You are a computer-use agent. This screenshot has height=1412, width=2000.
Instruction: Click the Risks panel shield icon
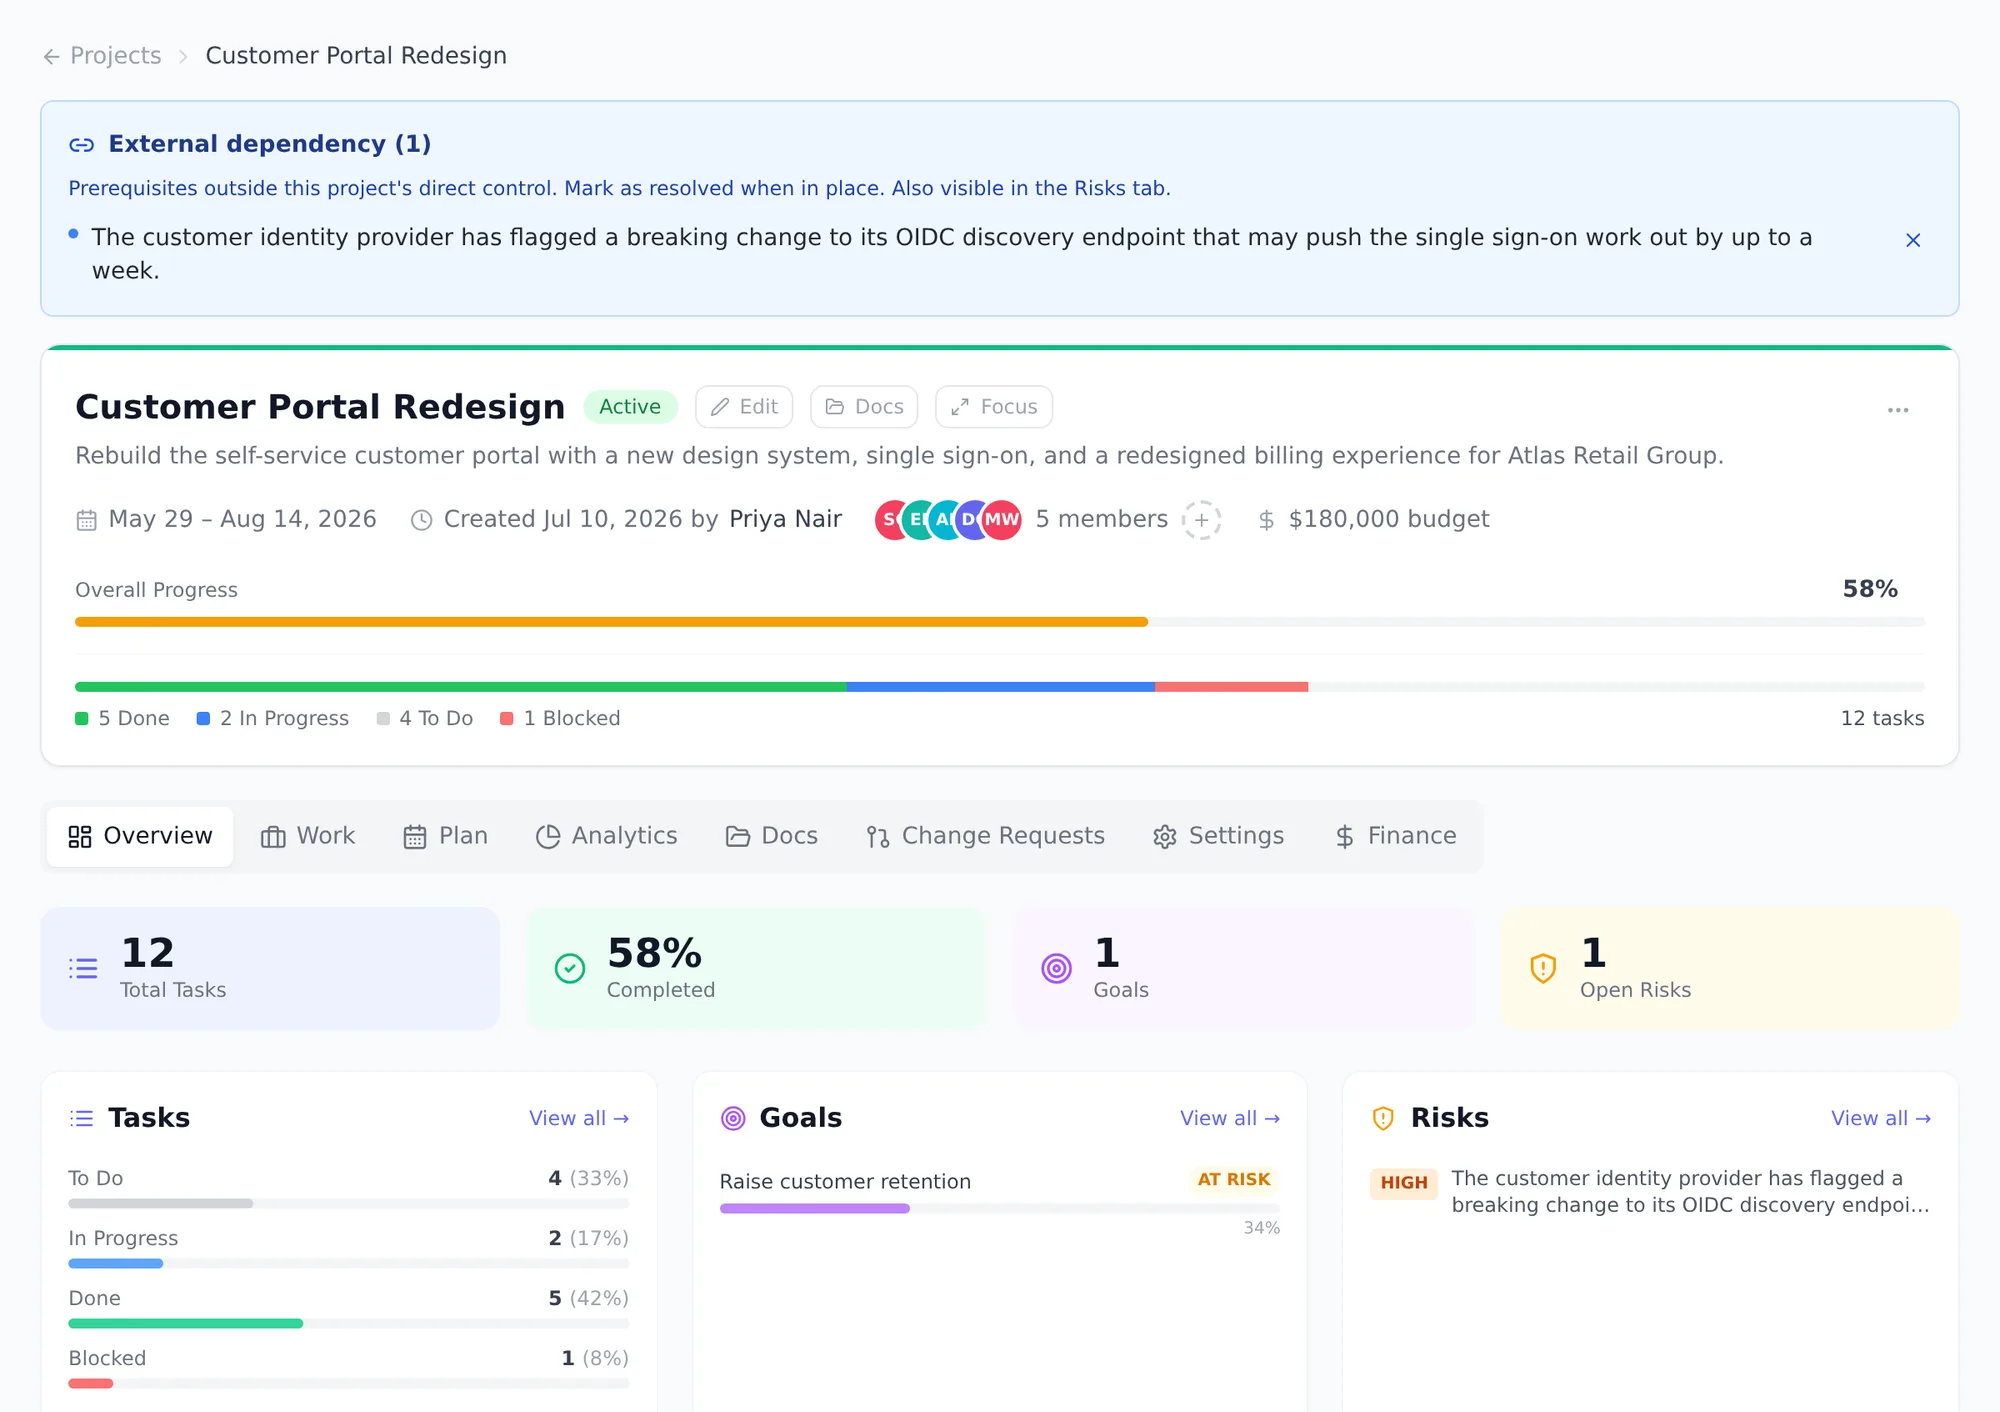(x=1383, y=1118)
